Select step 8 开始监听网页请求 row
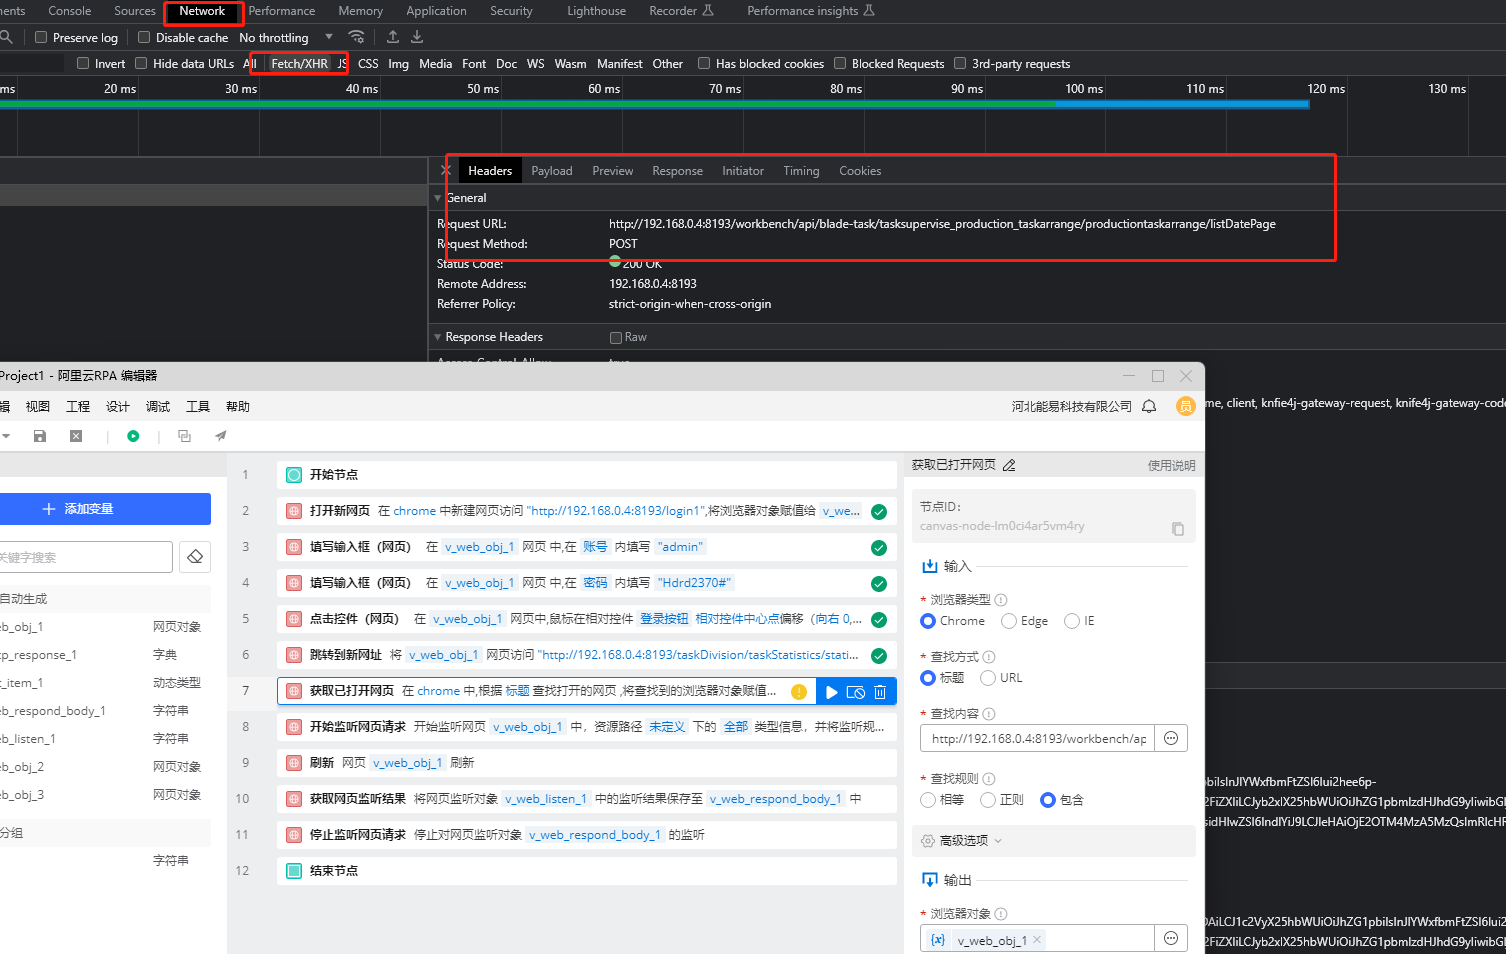 pos(587,727)
